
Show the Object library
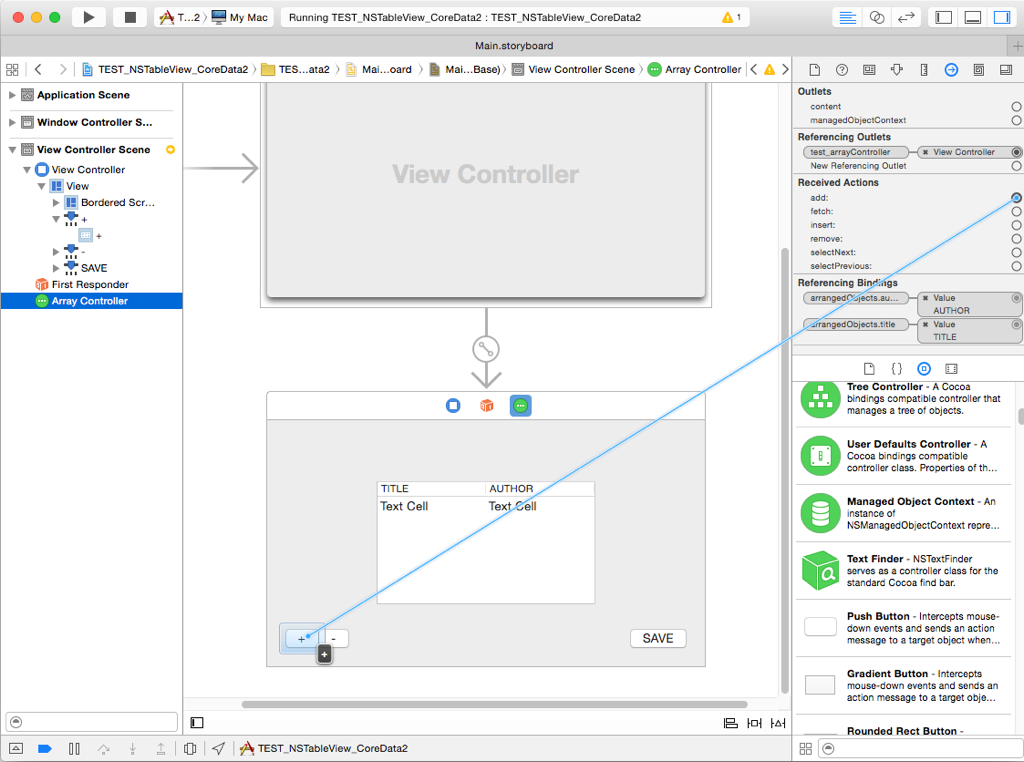point(924,369)
